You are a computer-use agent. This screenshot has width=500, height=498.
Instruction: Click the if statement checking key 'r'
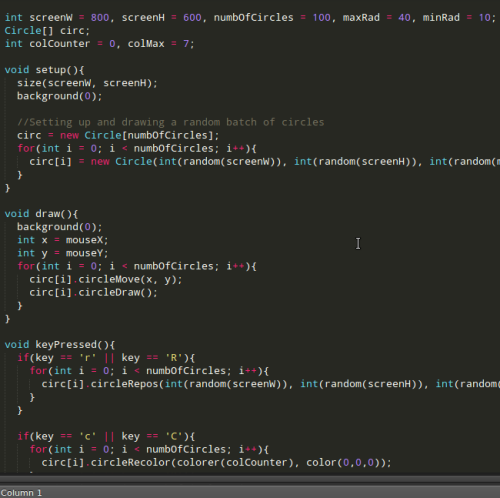coord(106,358)
